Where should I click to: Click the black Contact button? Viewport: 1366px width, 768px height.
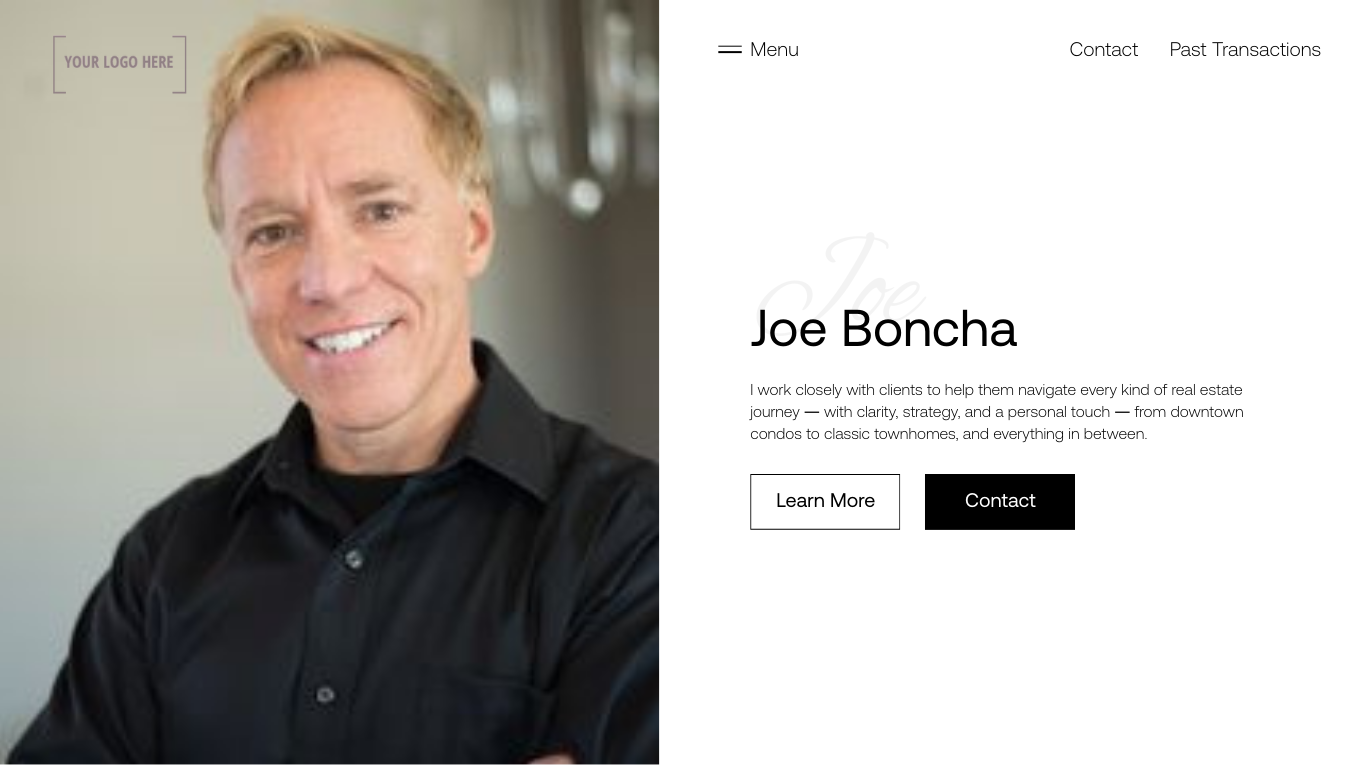pos(1000,501)
